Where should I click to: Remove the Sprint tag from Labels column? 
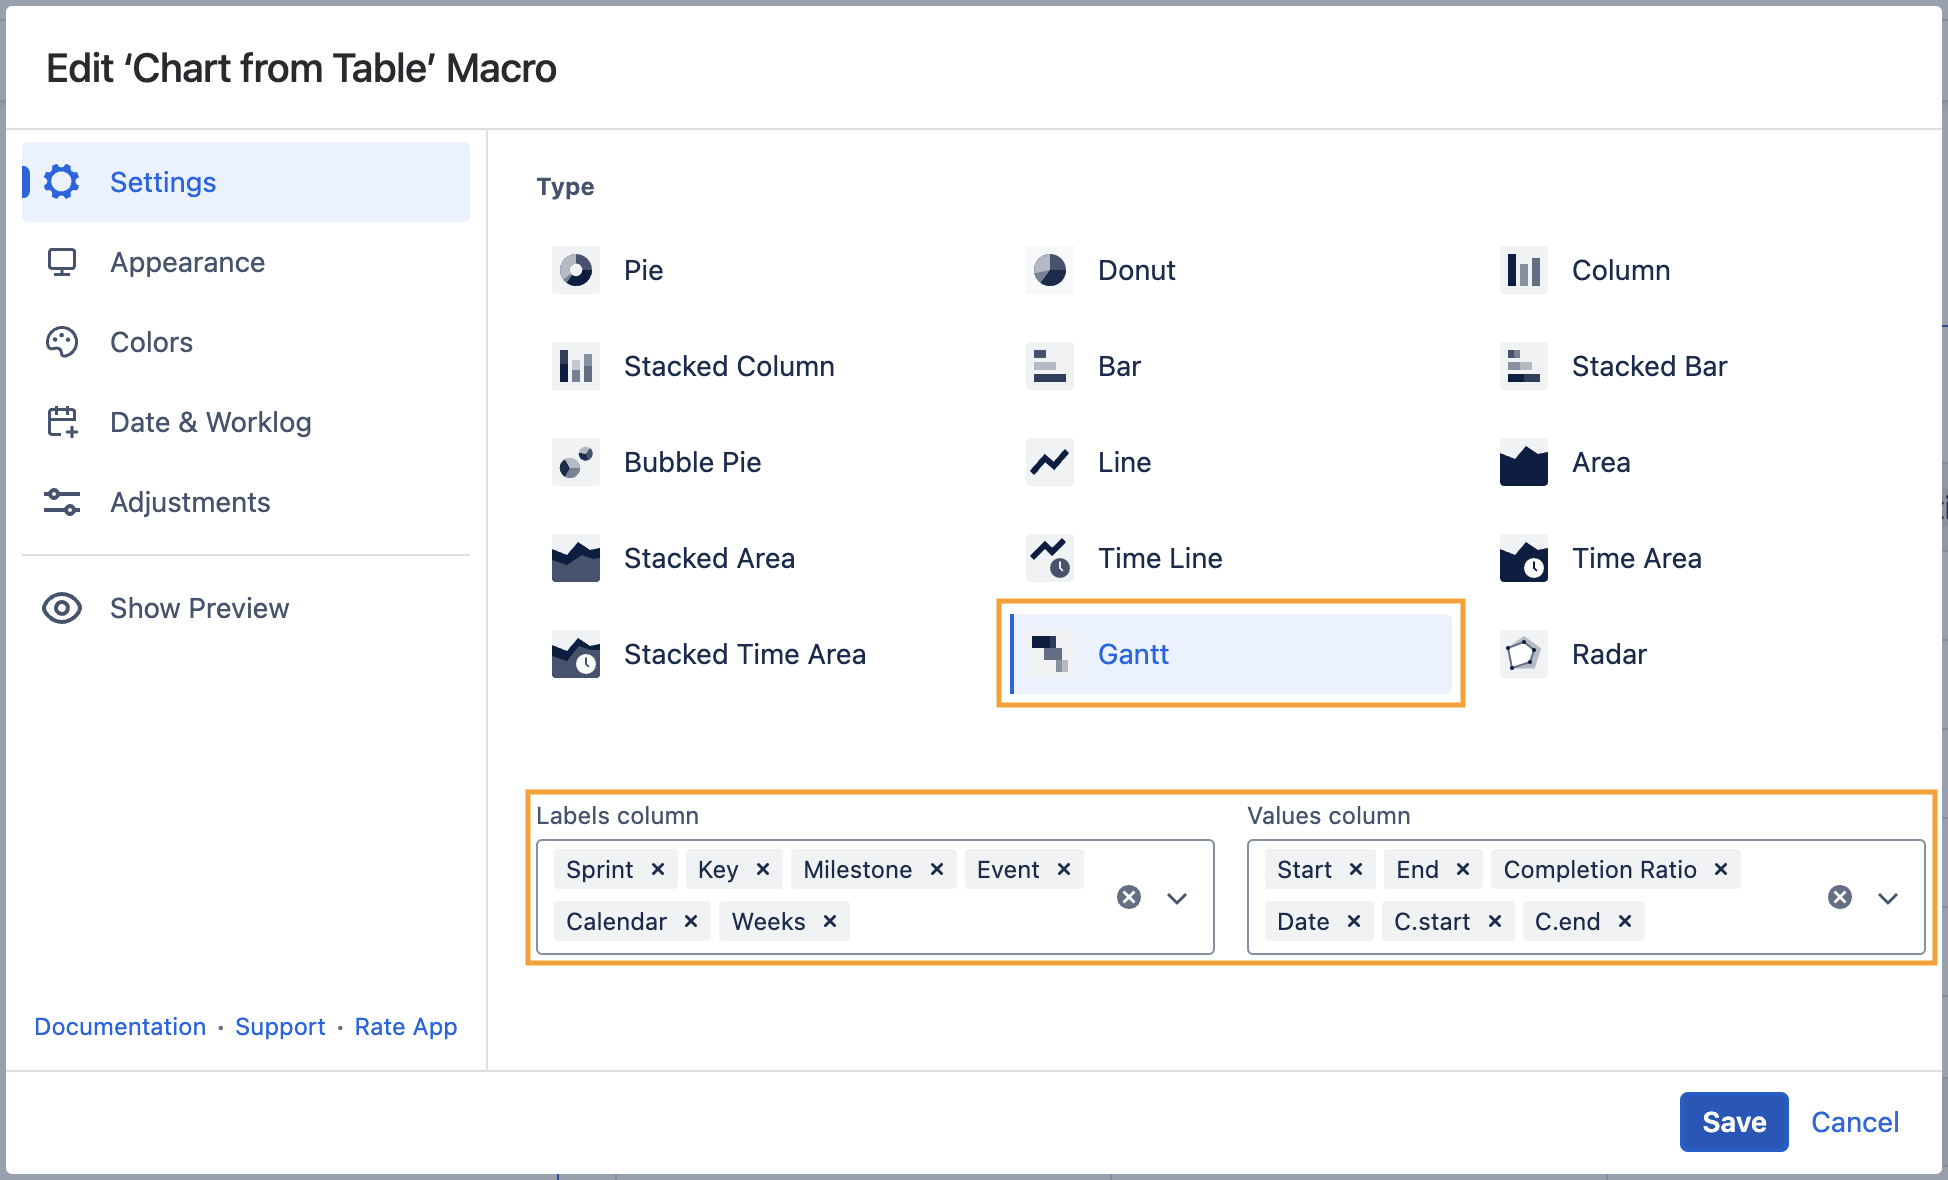click(x=658, y=869)
